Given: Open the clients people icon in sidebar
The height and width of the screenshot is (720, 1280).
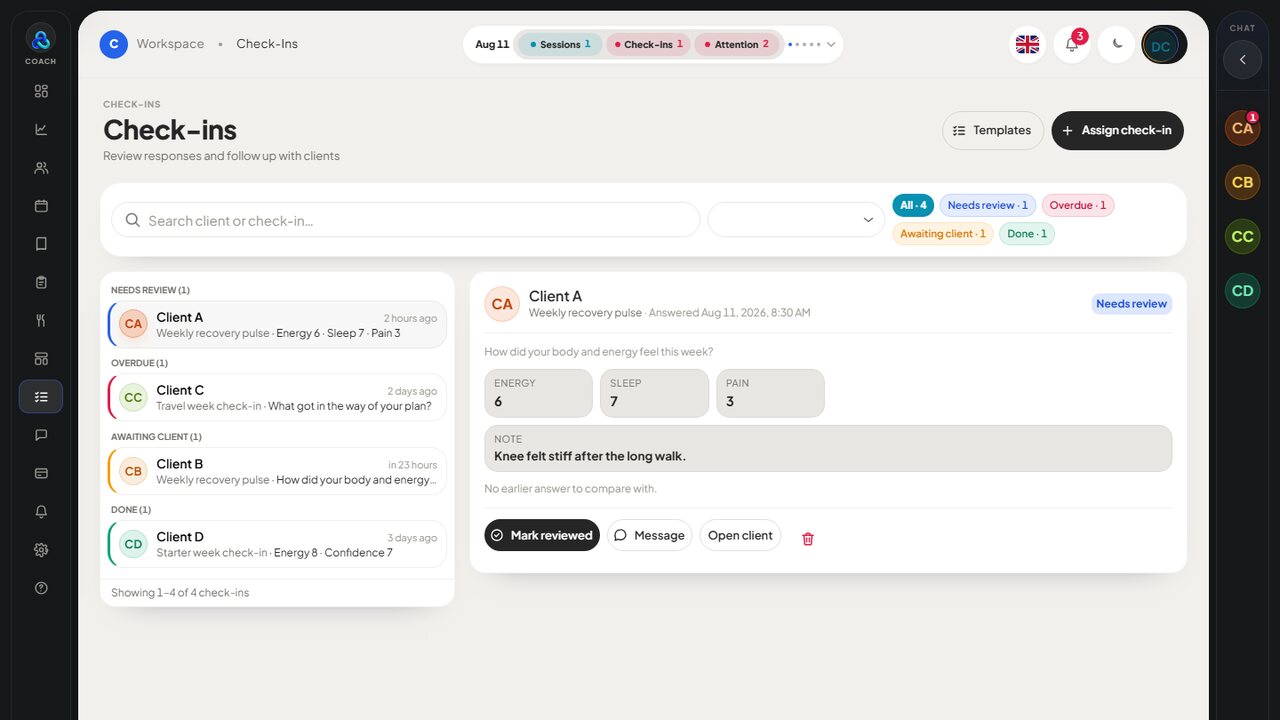Looking at the screenshot, I should (x=41, y=168).
